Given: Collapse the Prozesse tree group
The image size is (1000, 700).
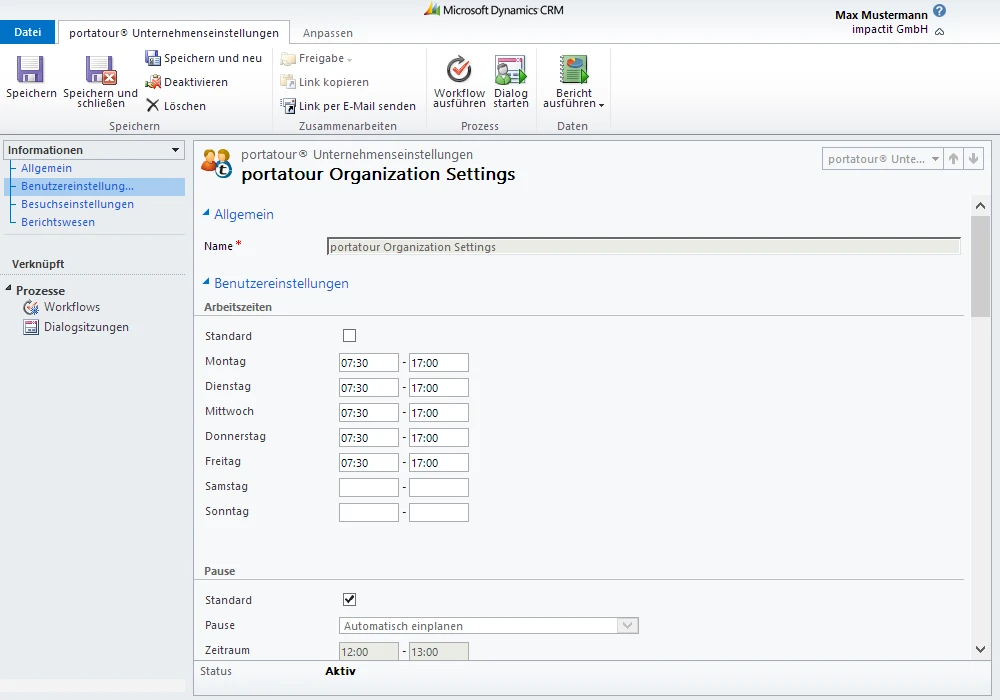Looking at the screenshot, I should pos(8,289).
